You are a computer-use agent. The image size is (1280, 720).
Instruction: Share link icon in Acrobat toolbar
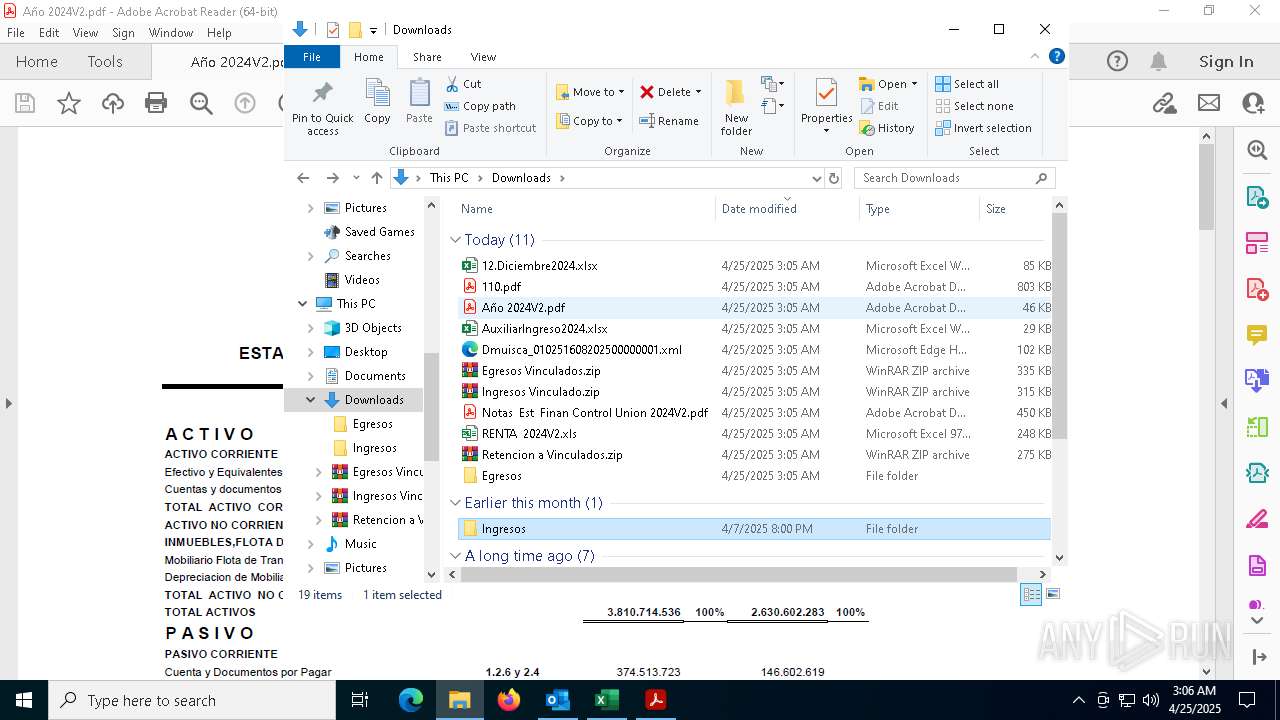pos(1164,102)
